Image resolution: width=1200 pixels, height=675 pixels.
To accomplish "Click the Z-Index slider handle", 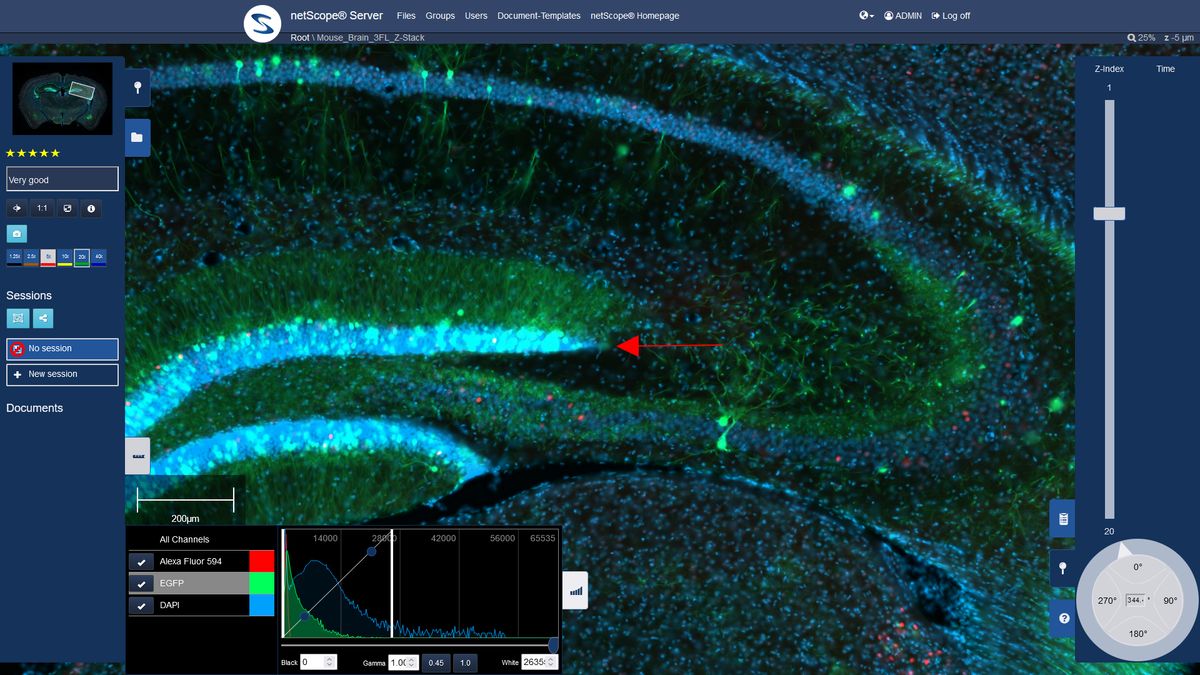I will [1109, 213].
